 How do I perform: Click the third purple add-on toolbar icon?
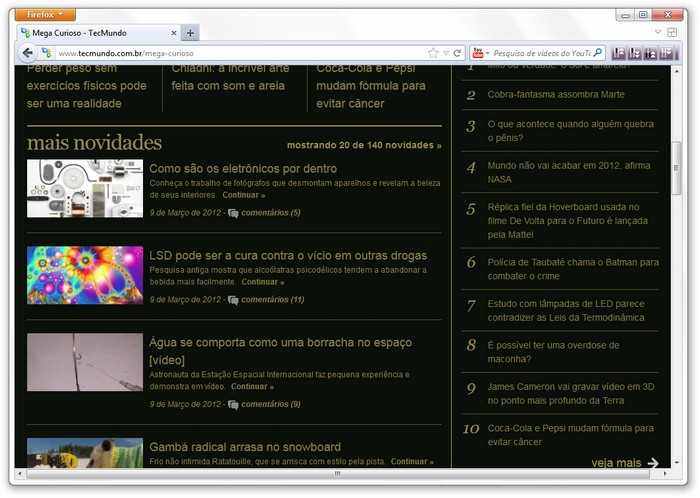[650, 53]
